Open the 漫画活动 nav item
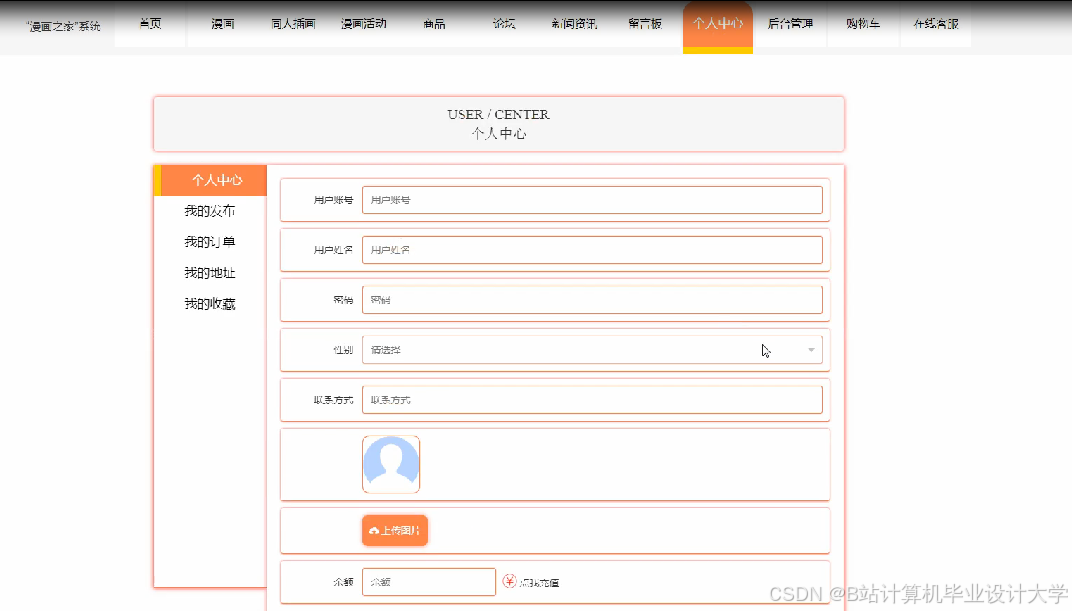 [x=364, y=24]
